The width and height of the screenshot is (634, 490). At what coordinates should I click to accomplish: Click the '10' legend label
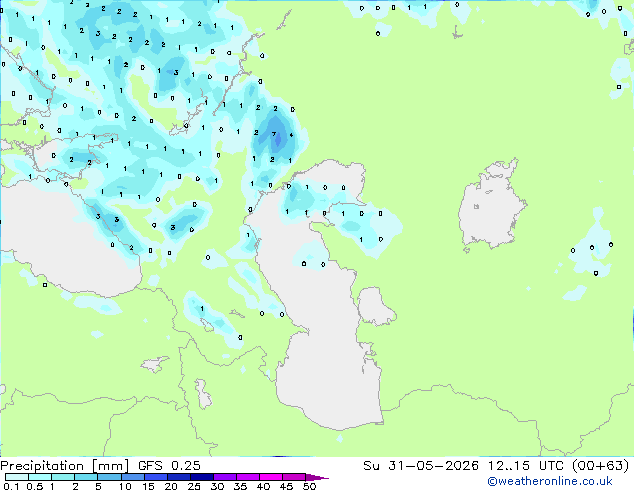click(125, 486)
